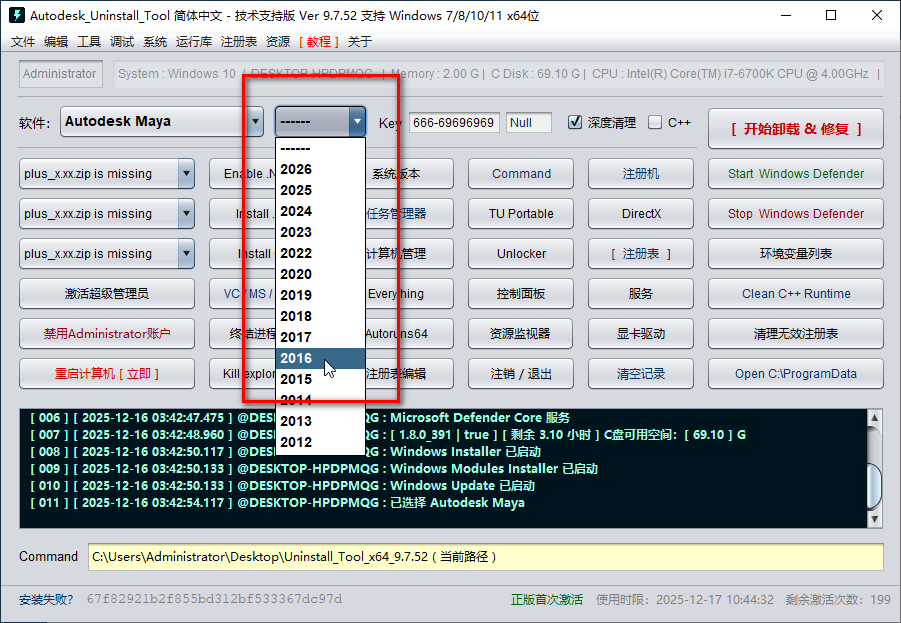The width and height of the screenshot is (901, 623).
Task: Click the Command path input field
Action: click(x=486, y=557)
